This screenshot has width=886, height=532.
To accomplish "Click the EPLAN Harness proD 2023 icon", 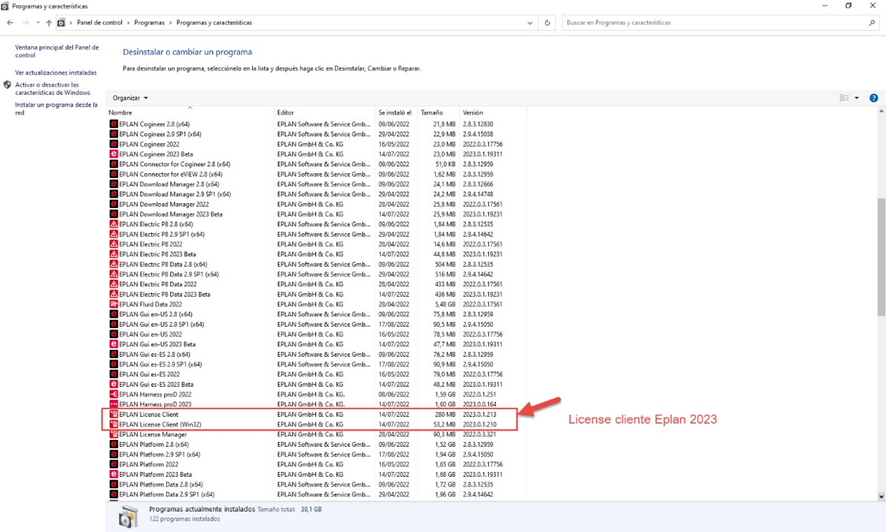I will (x=113, y=403).
